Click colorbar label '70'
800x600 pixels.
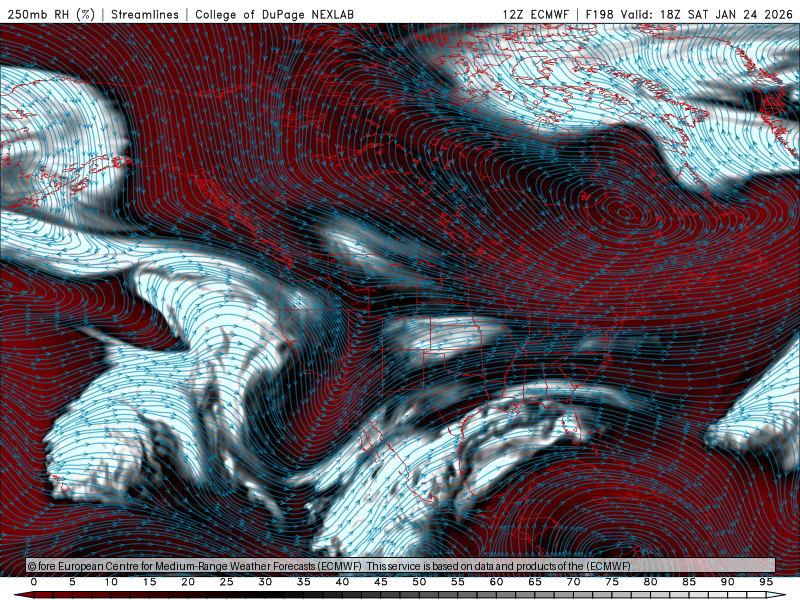click(573, 582)
